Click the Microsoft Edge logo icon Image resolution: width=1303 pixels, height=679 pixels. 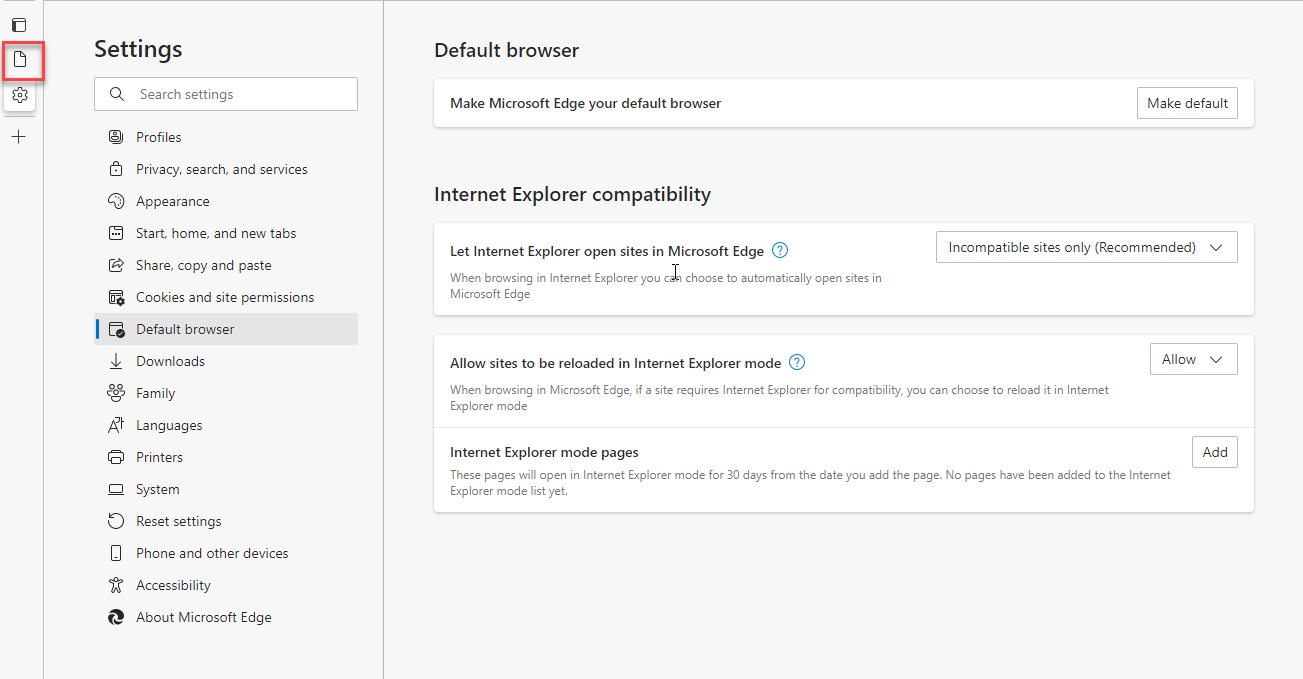116,617
